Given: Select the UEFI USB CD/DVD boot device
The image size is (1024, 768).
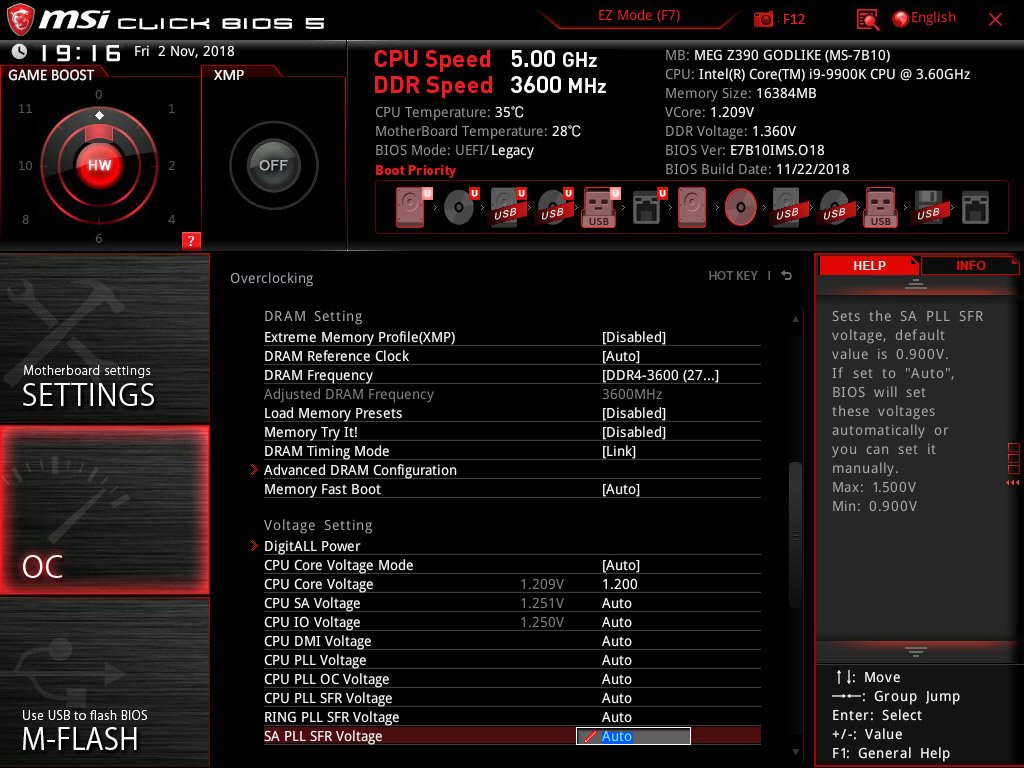Looking at the screenshot, I should coord(554,207).
